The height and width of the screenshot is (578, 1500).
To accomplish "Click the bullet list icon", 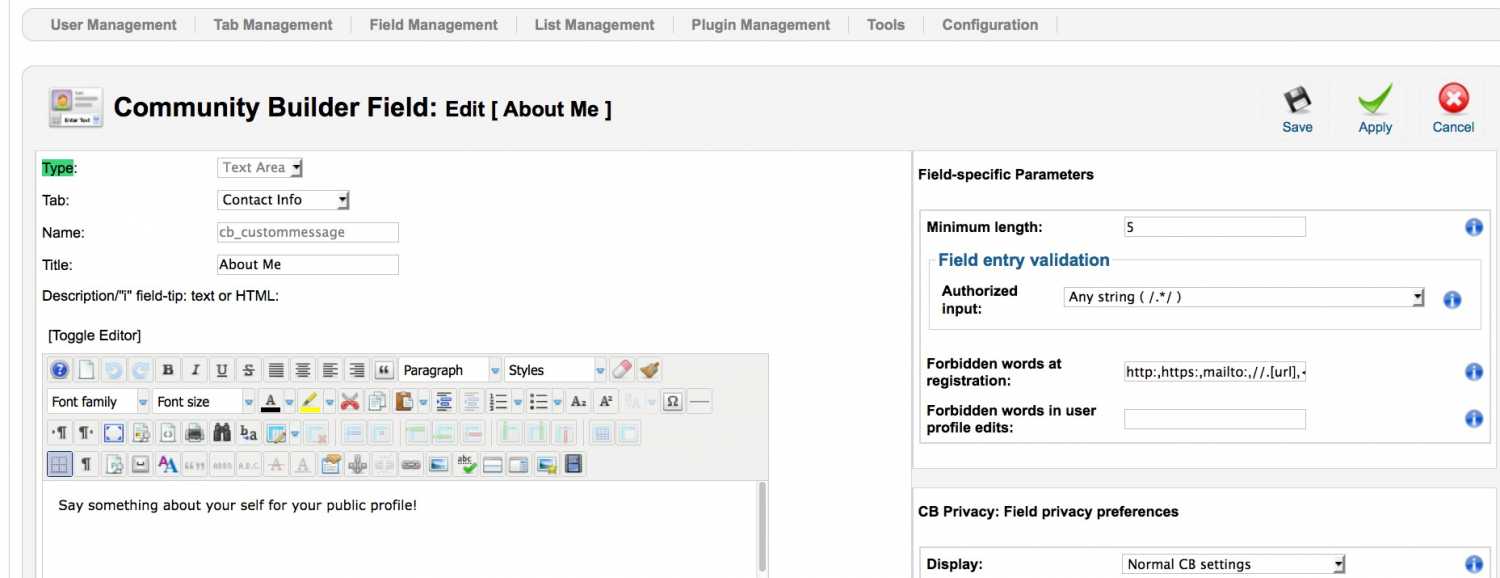I will tap(538, 402).
